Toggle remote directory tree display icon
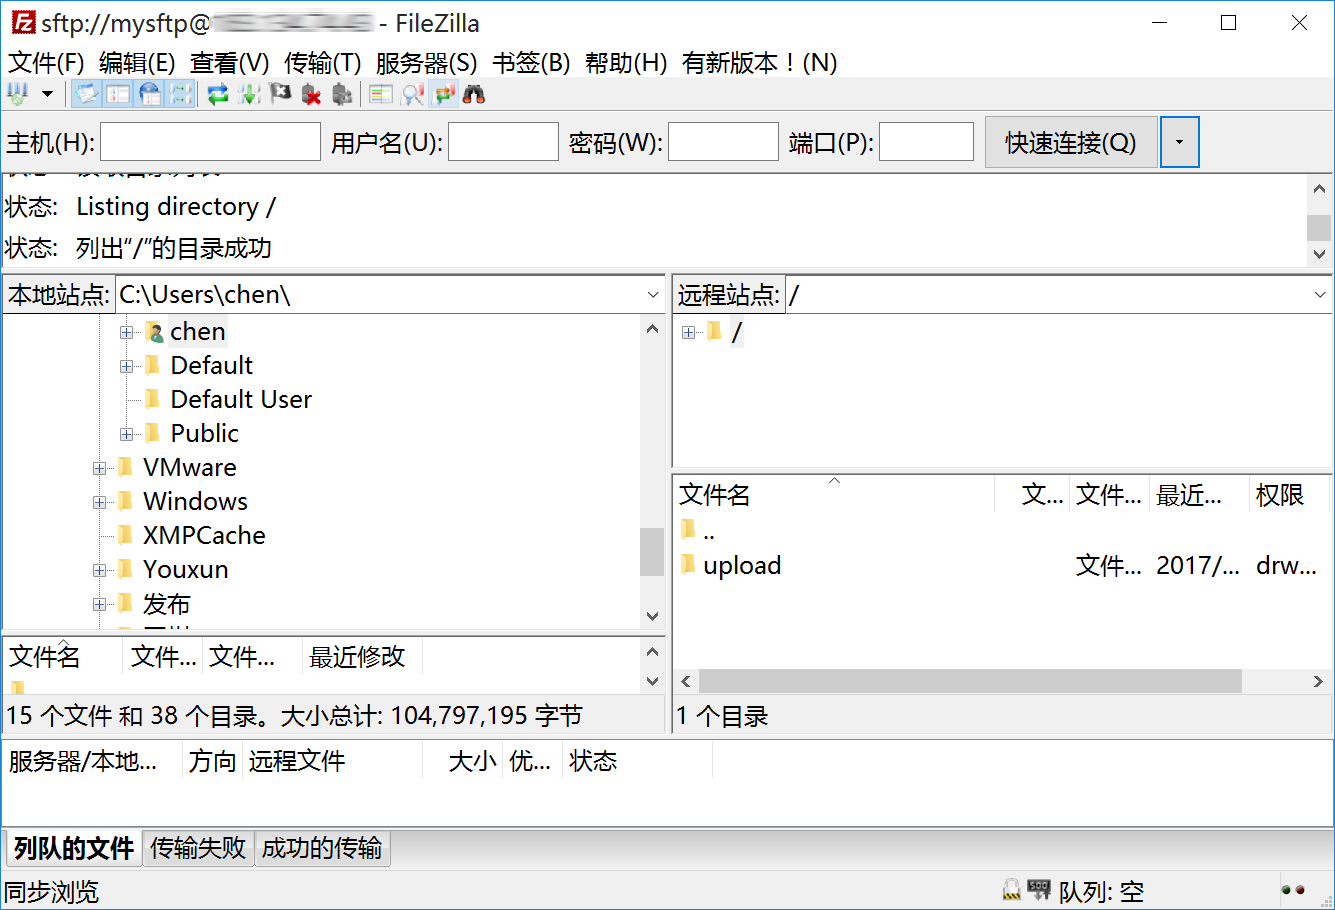Image resolution: width=1335 pixels, height=910 pixels. 149,95
